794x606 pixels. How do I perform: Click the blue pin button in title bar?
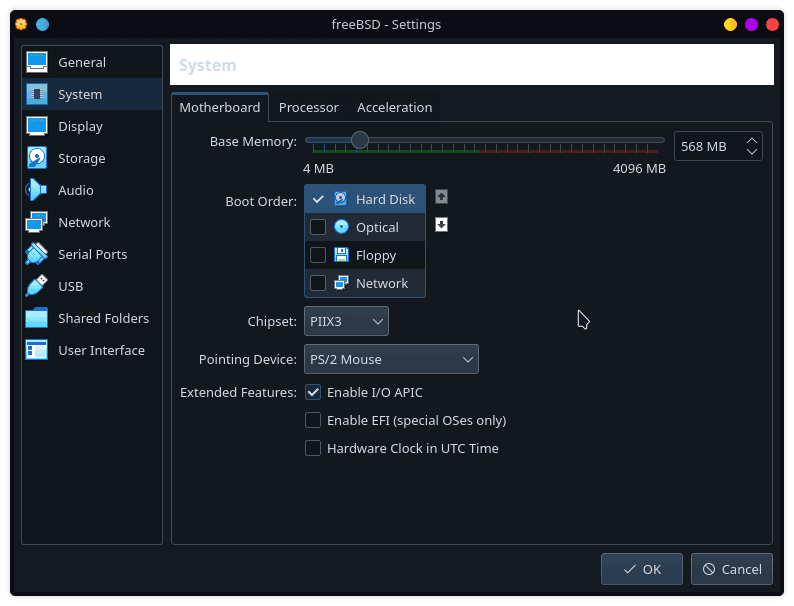pos(43,24)
